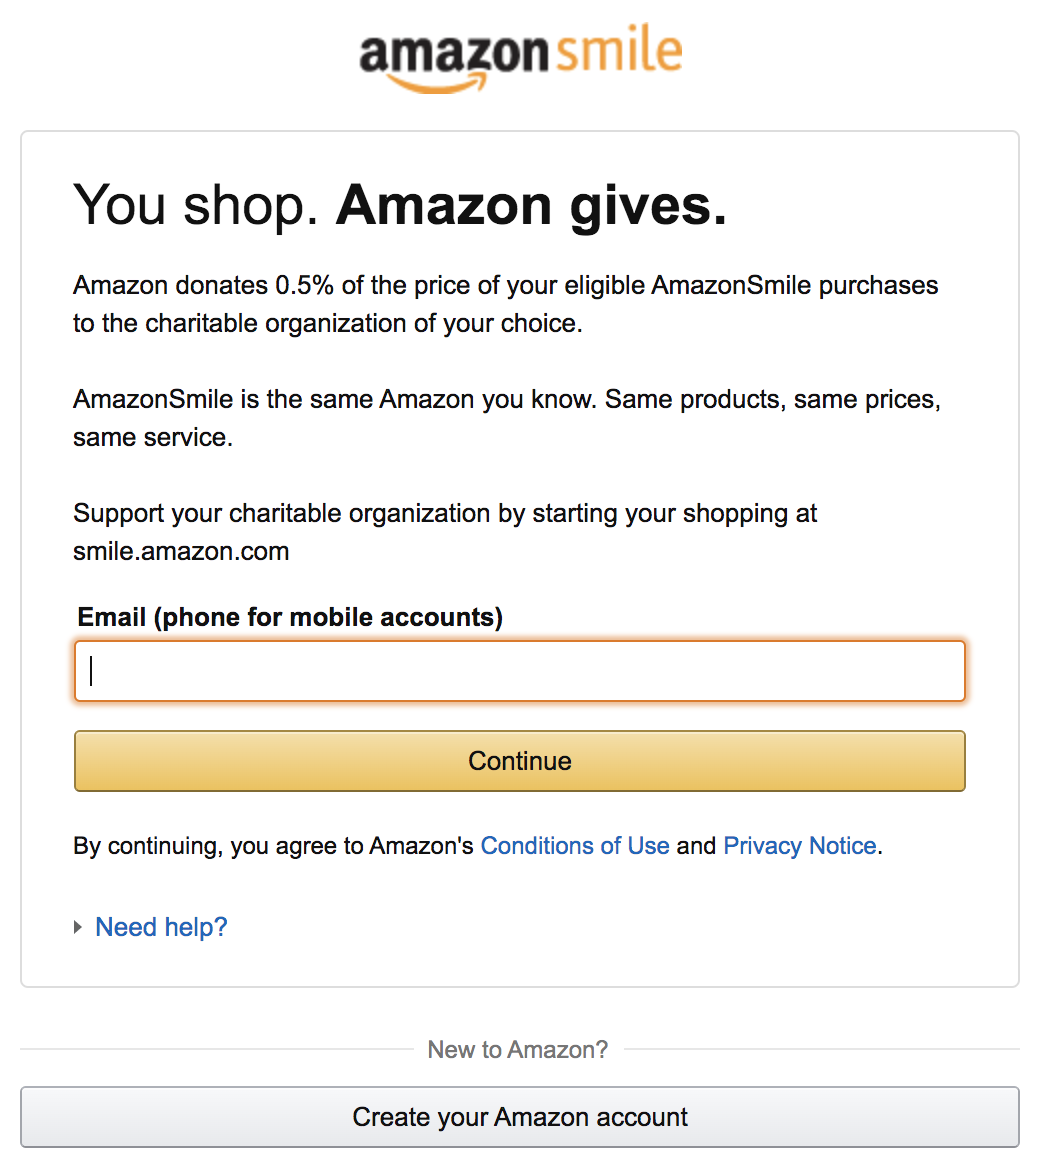
Task: Click the orange "smile" word in logo
Action: pos(619,52)
